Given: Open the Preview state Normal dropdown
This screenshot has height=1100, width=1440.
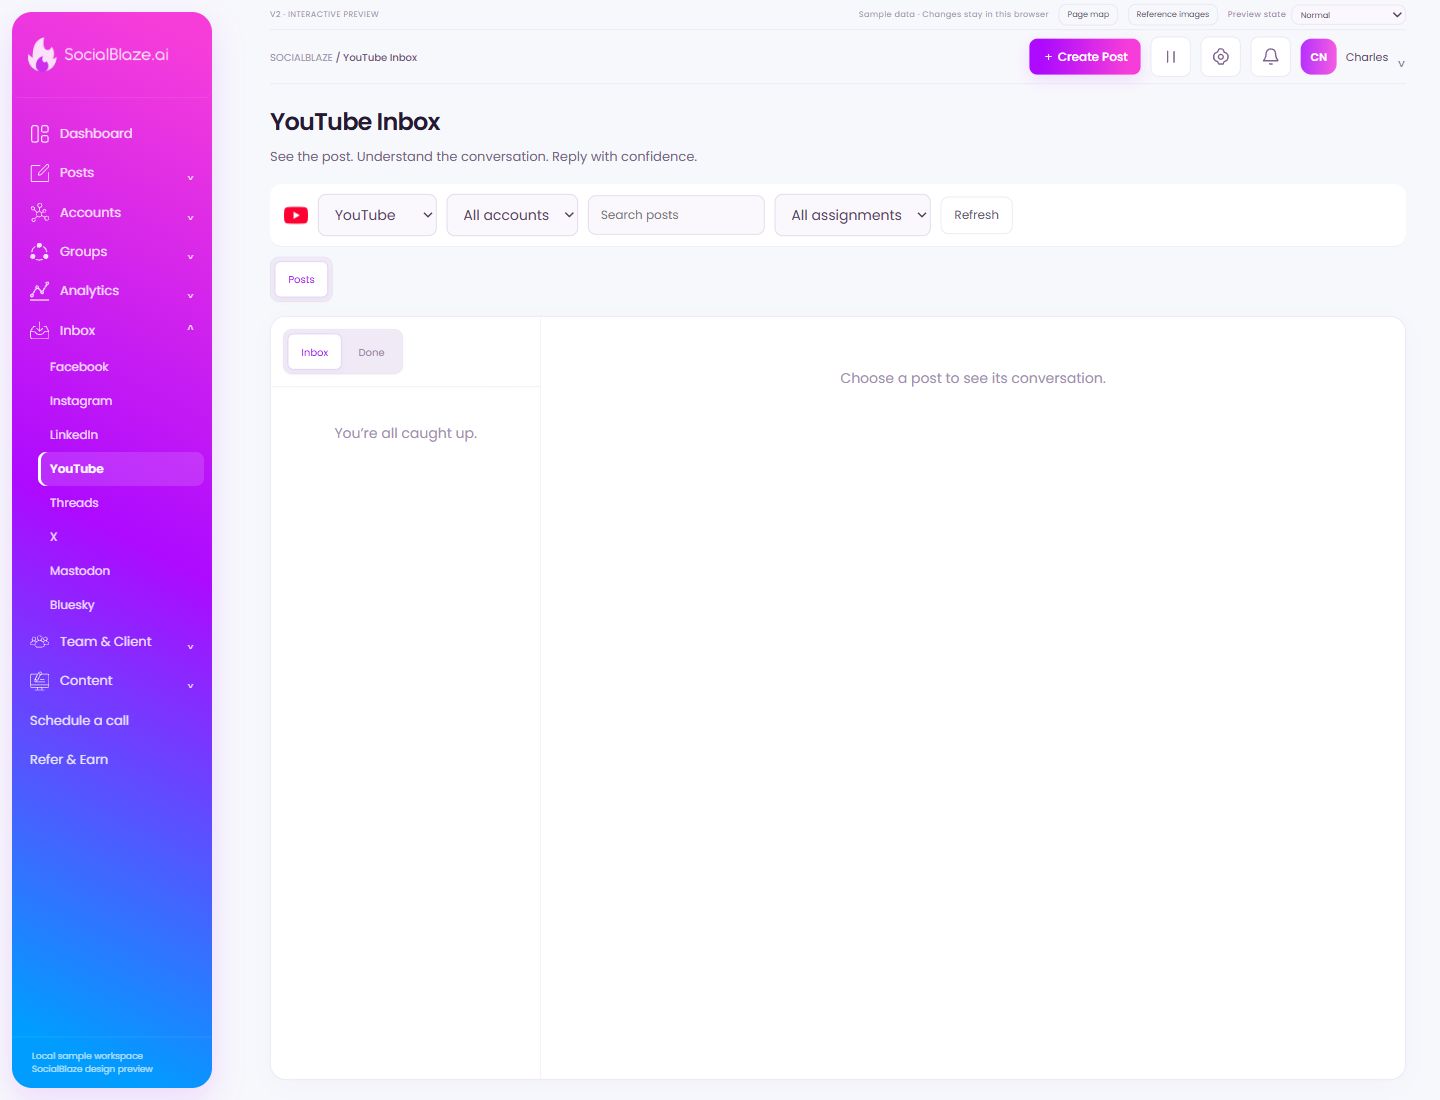Looking at the screenshot, I should click(x=1348, y=15).
